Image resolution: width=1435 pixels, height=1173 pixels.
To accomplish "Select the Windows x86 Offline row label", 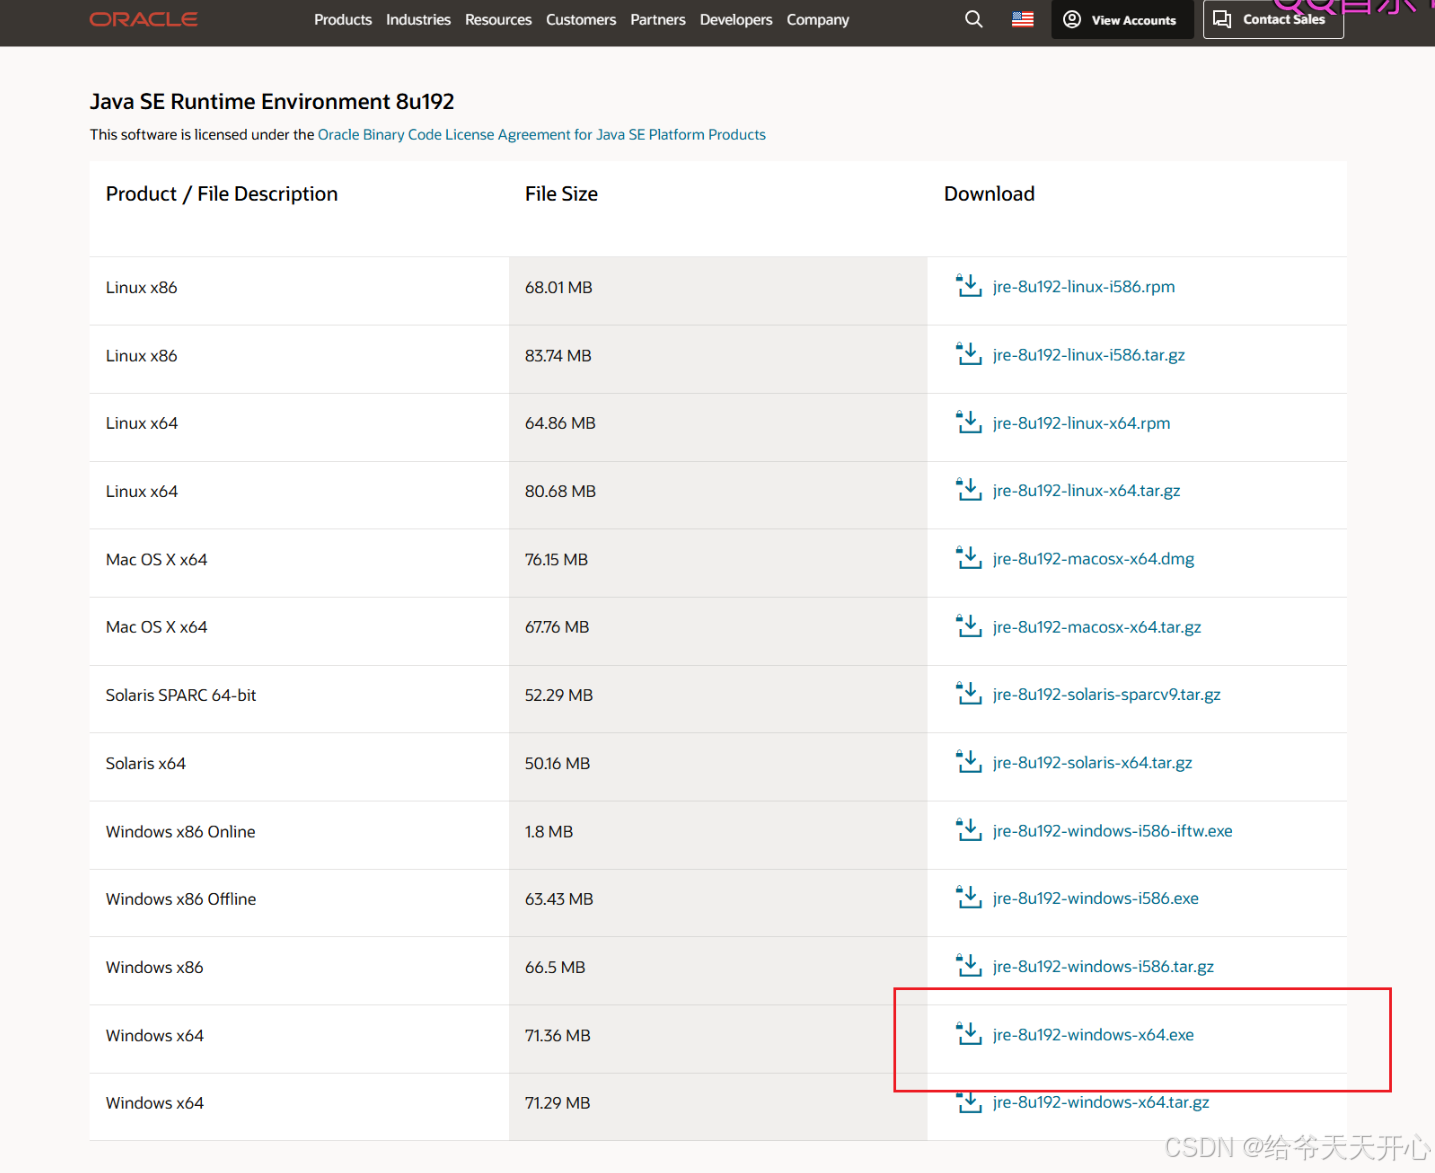I will 181,899.
